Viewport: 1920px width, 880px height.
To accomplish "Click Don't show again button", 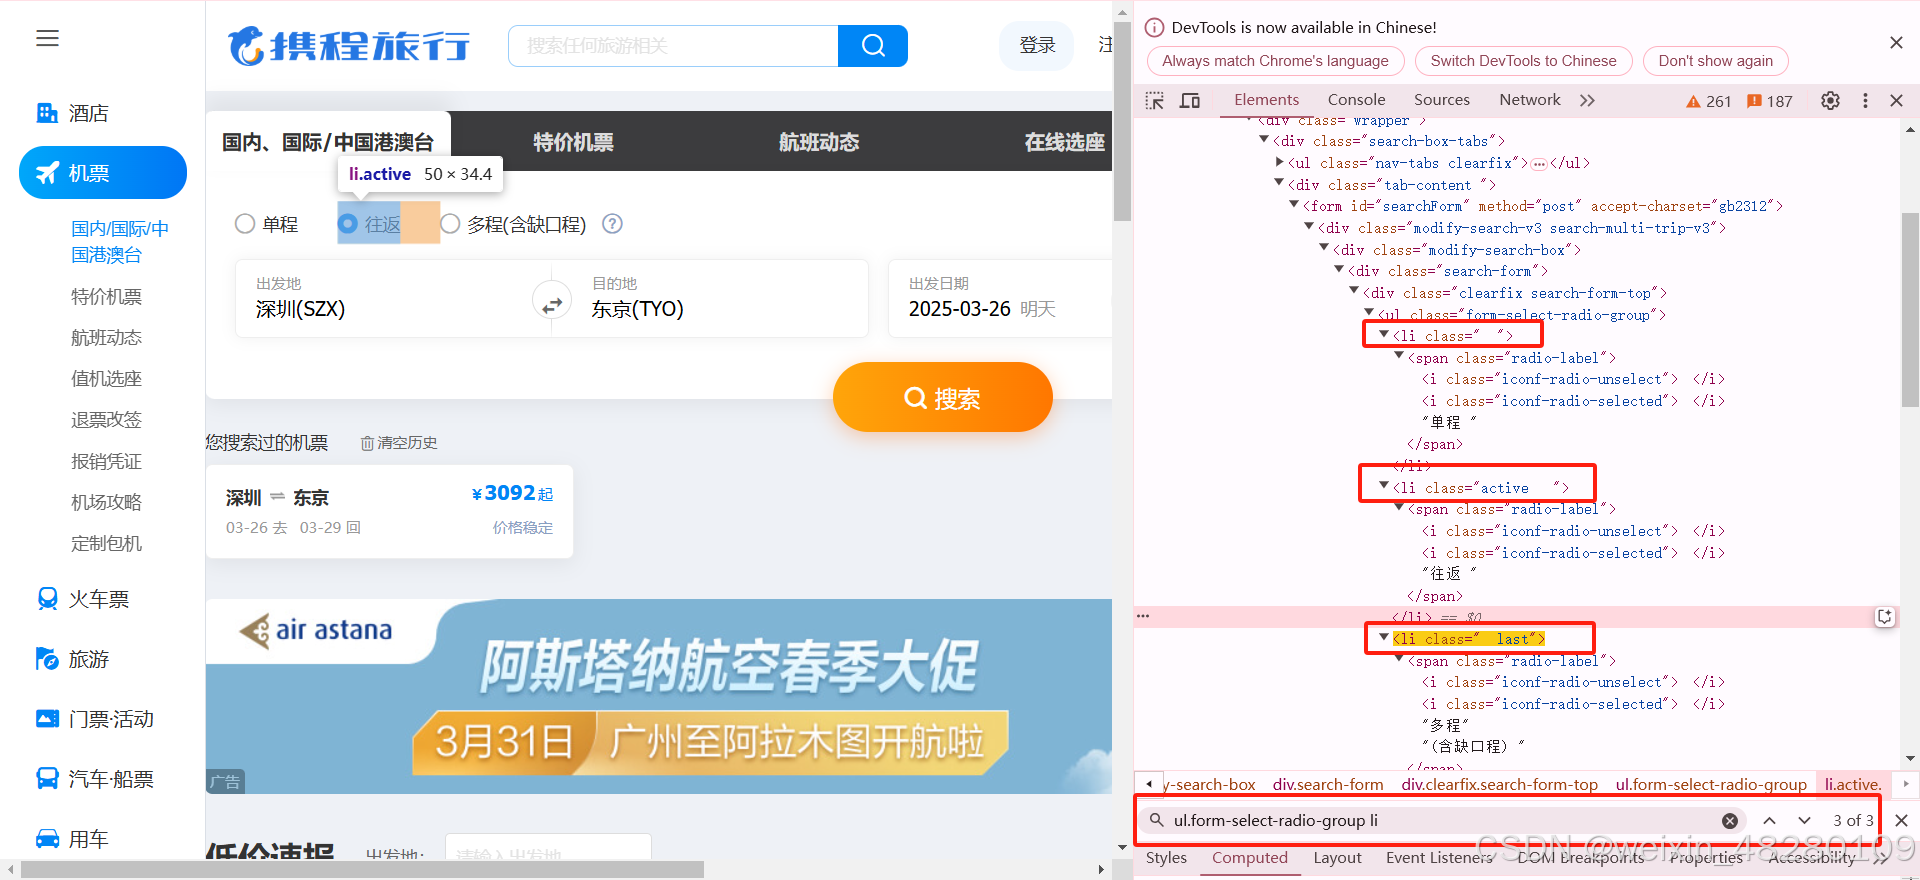I will point(1715,61).
